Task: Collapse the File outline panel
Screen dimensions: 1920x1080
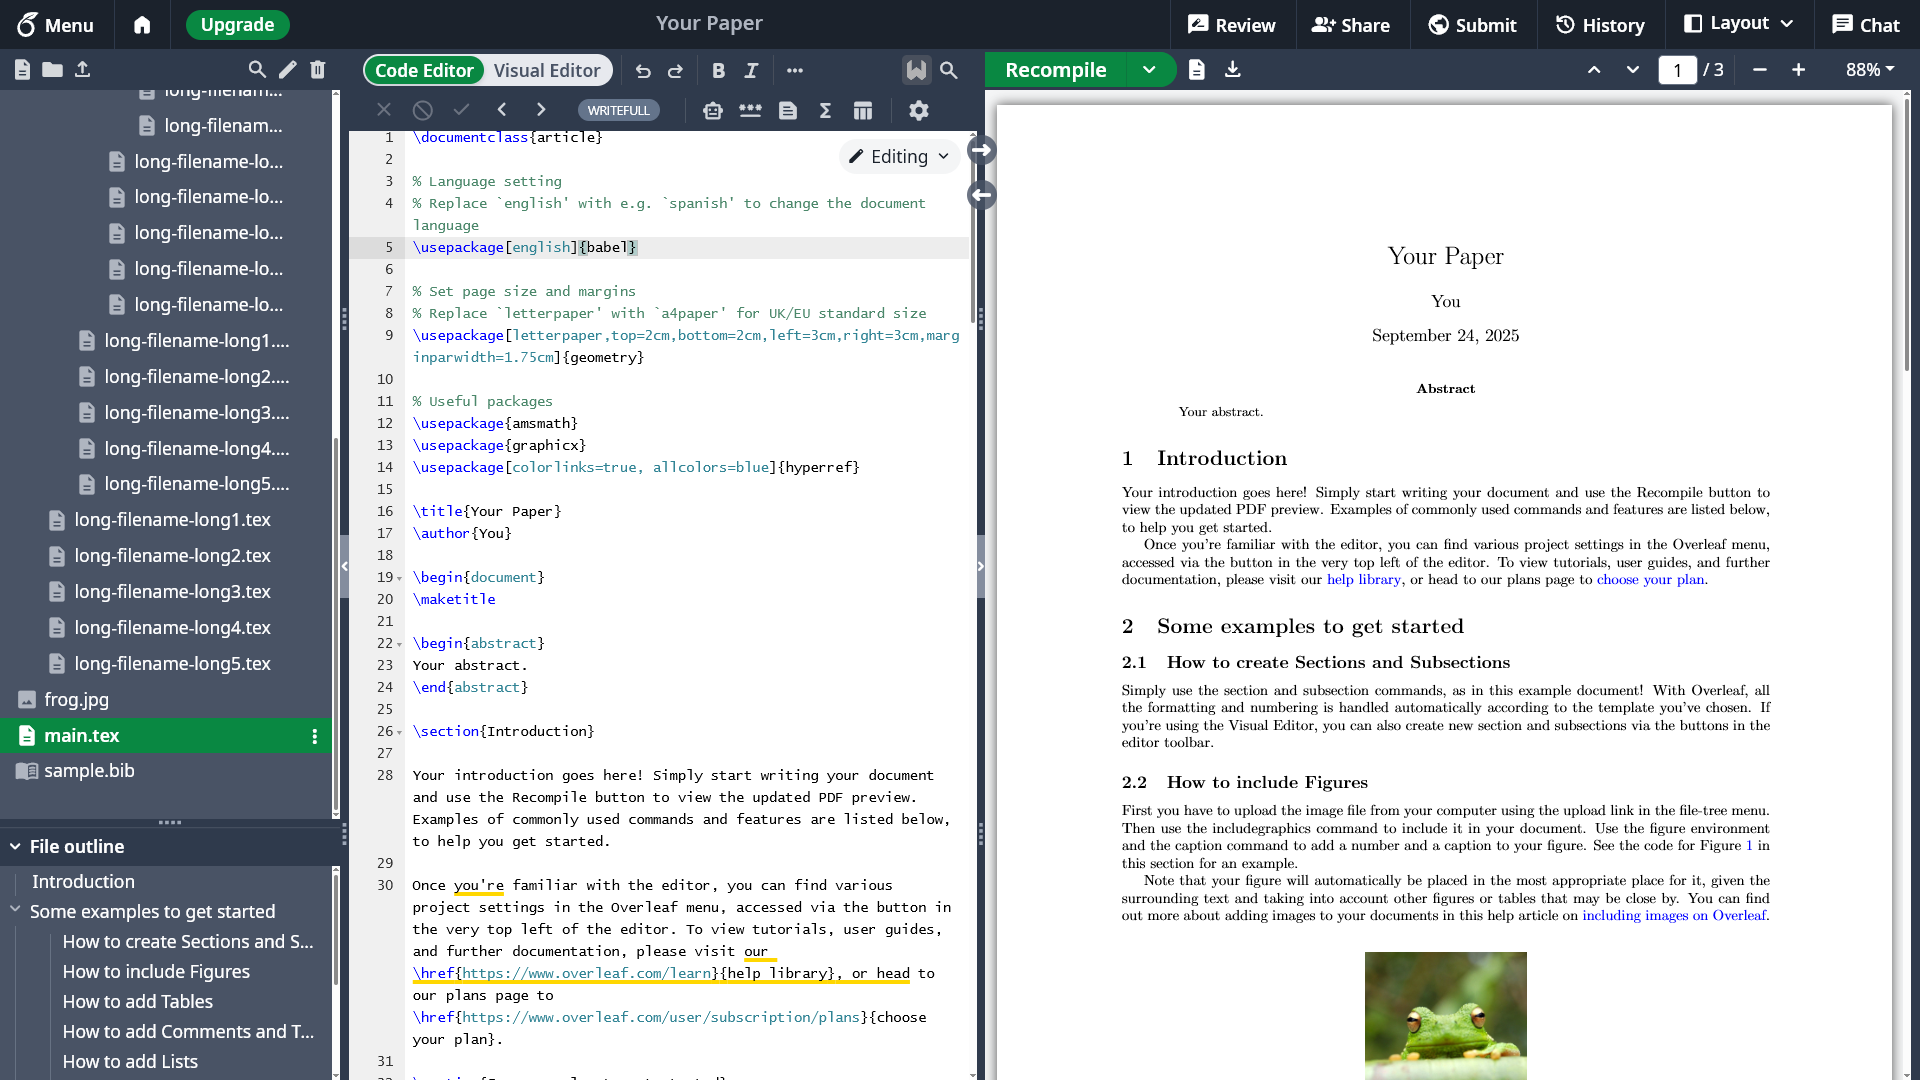Action: (16, 846)
